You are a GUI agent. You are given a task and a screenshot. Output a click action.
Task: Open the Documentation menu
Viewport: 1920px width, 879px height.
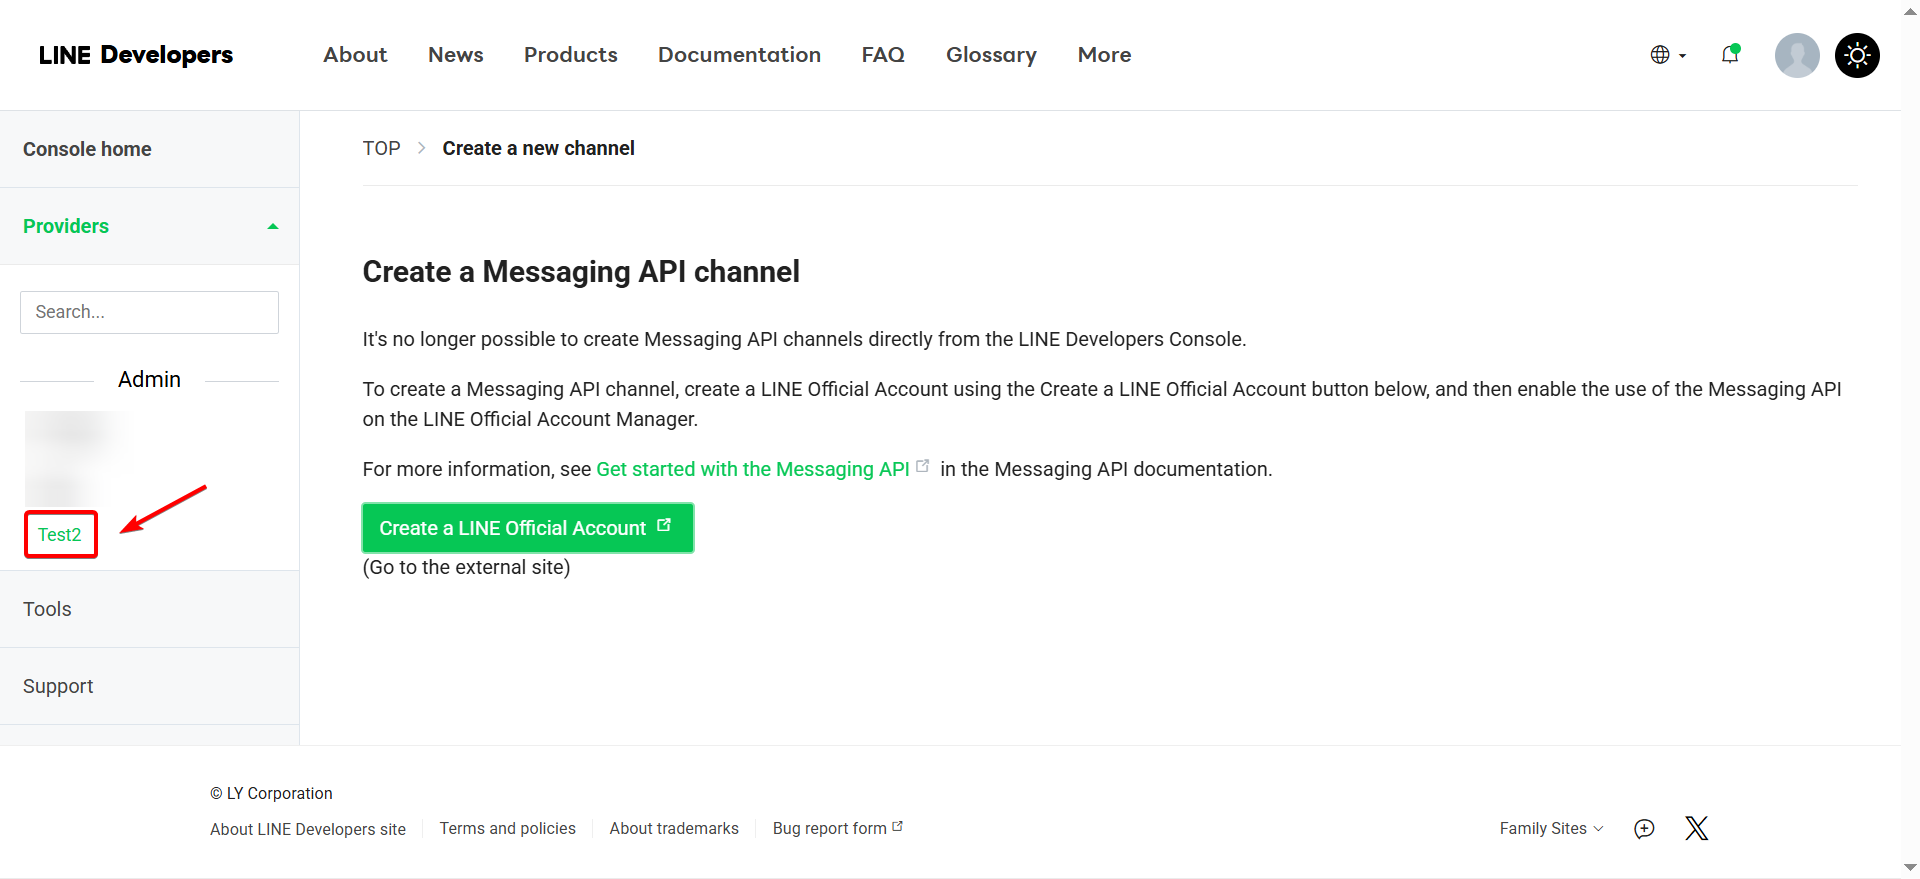pos(739,55)
